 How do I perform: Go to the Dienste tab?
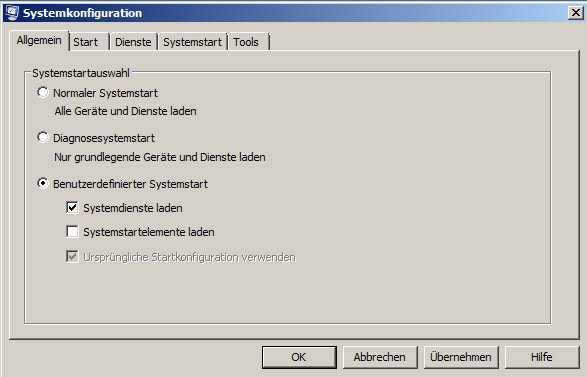tap(133, 42)
